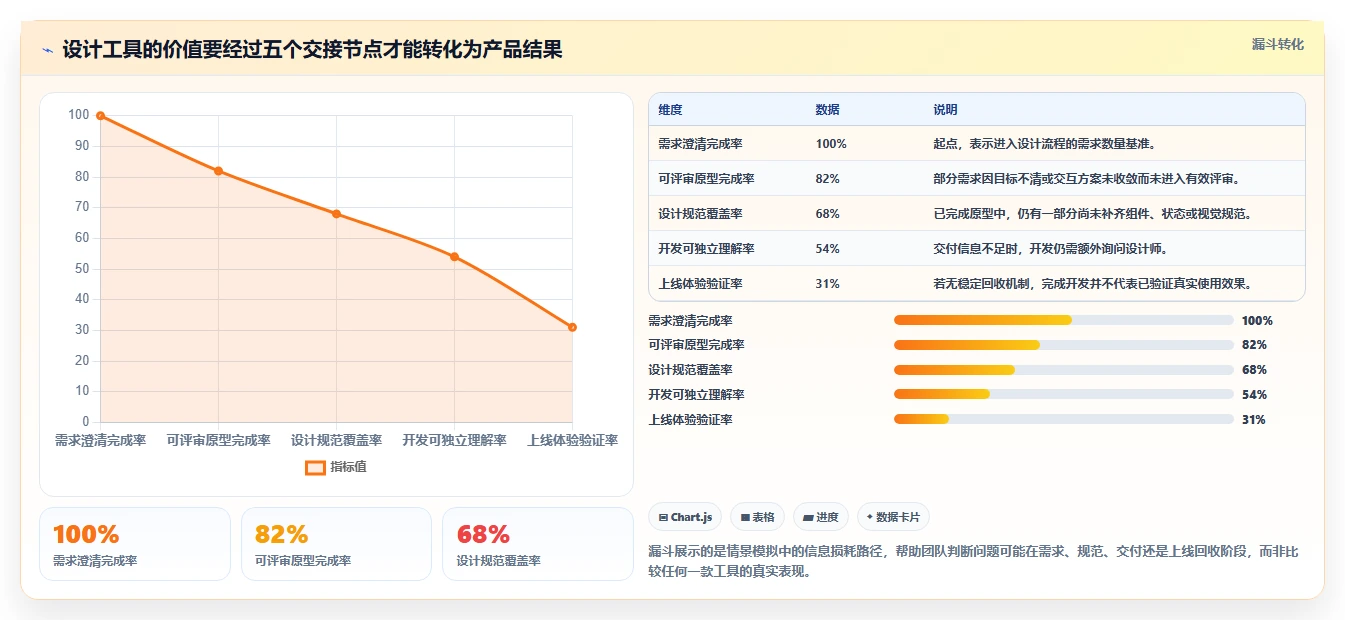This screenshot has width=1345, height=620.
Task: Click the 指标值 legend label
Action: coord(348,467)
